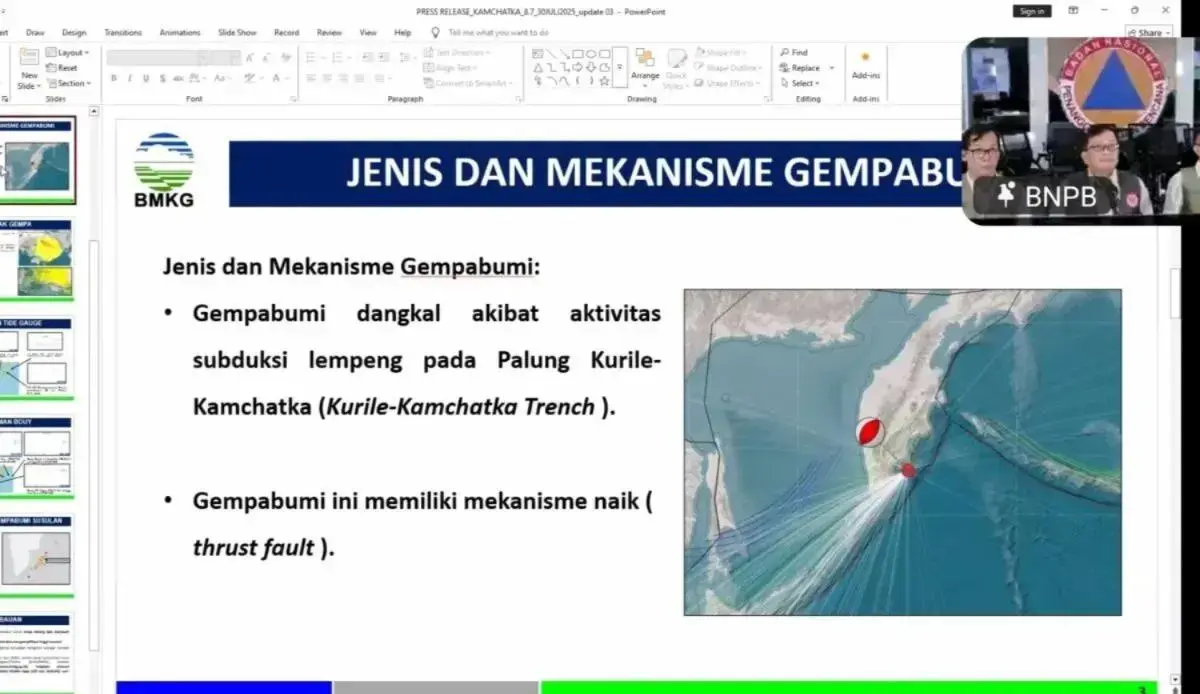Click the slide thumbnail panel scrollbar
Image resolution: width=1200 pixels, height=694 pixels.
[x=95, y=300]
